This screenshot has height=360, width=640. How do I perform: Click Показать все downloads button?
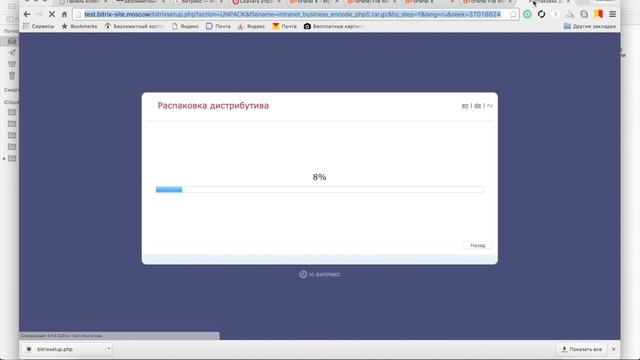[x=582, y=349]
